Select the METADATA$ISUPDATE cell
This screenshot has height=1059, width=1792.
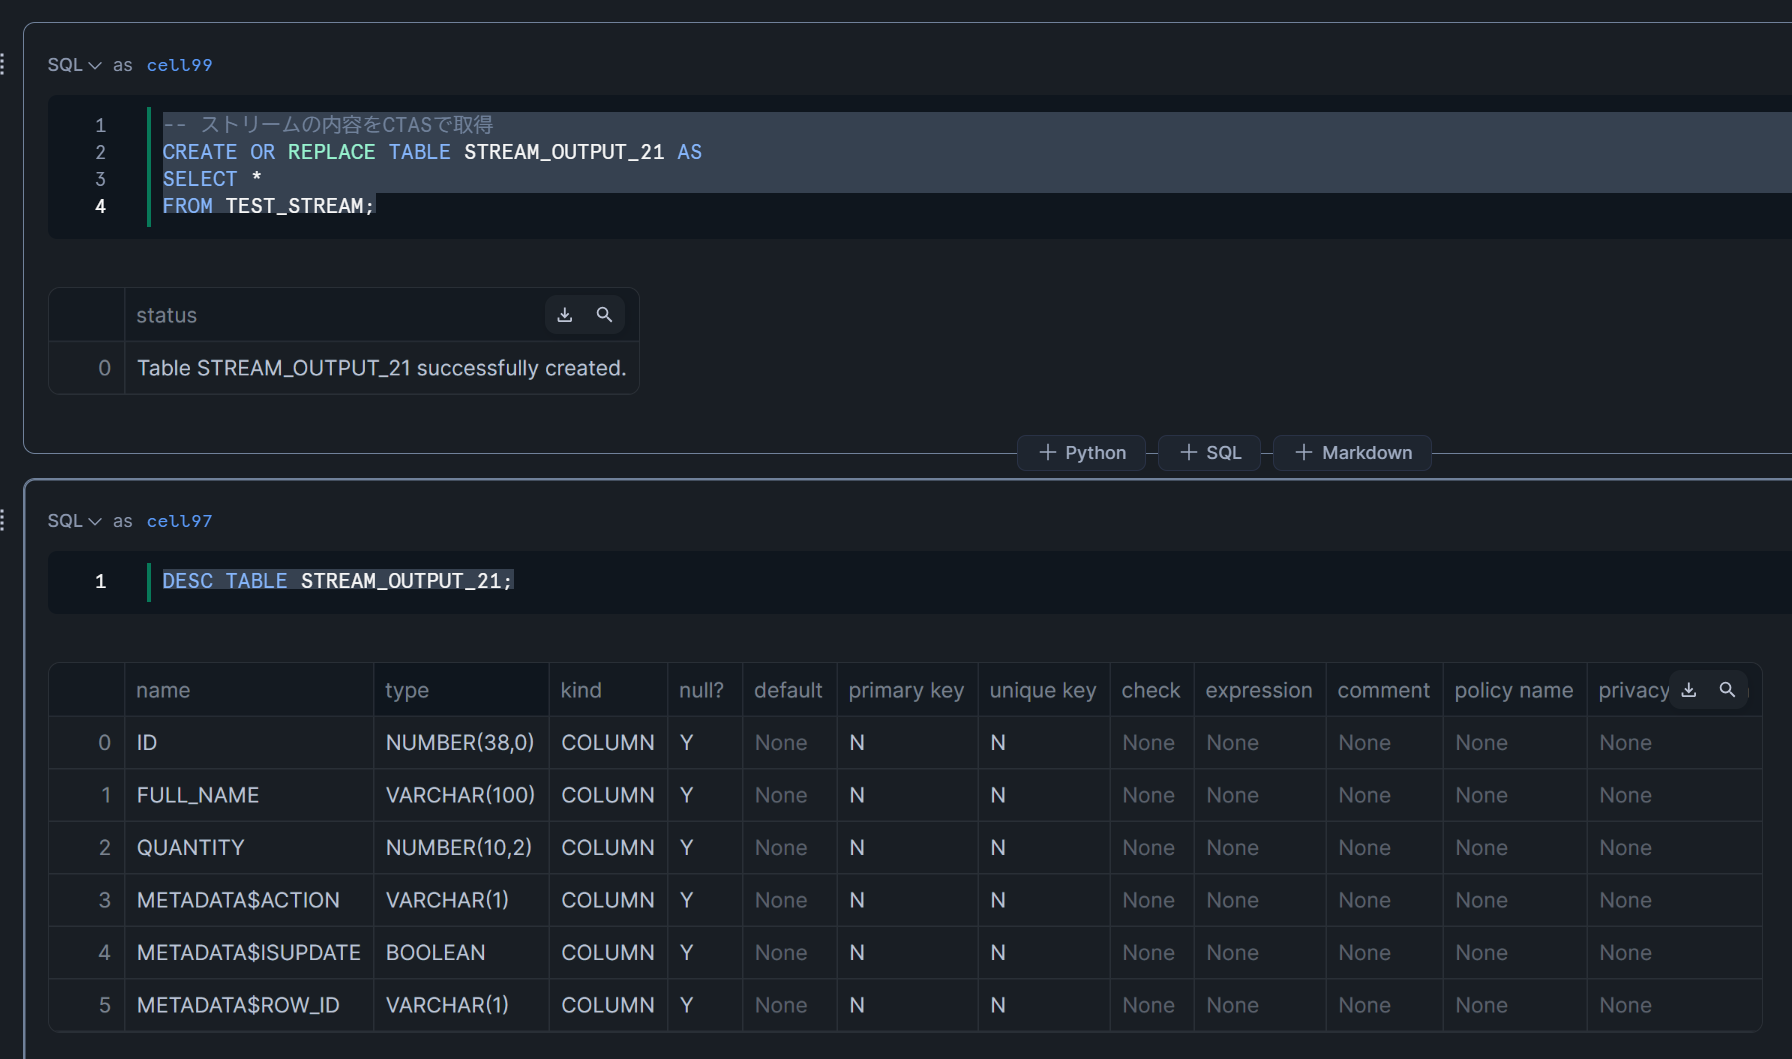coord(249,953)
